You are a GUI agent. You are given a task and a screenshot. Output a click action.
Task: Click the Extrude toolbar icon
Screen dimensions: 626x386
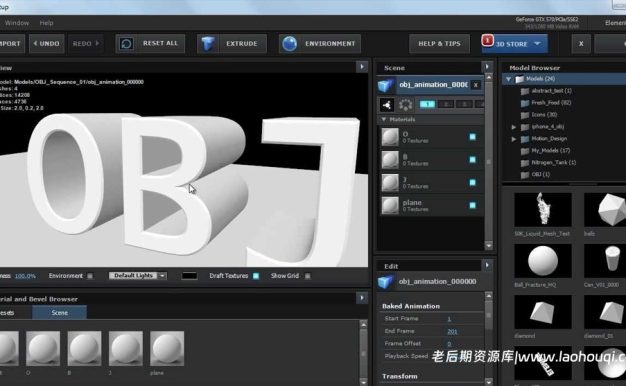pyautogui.click(x=208, y=44)
